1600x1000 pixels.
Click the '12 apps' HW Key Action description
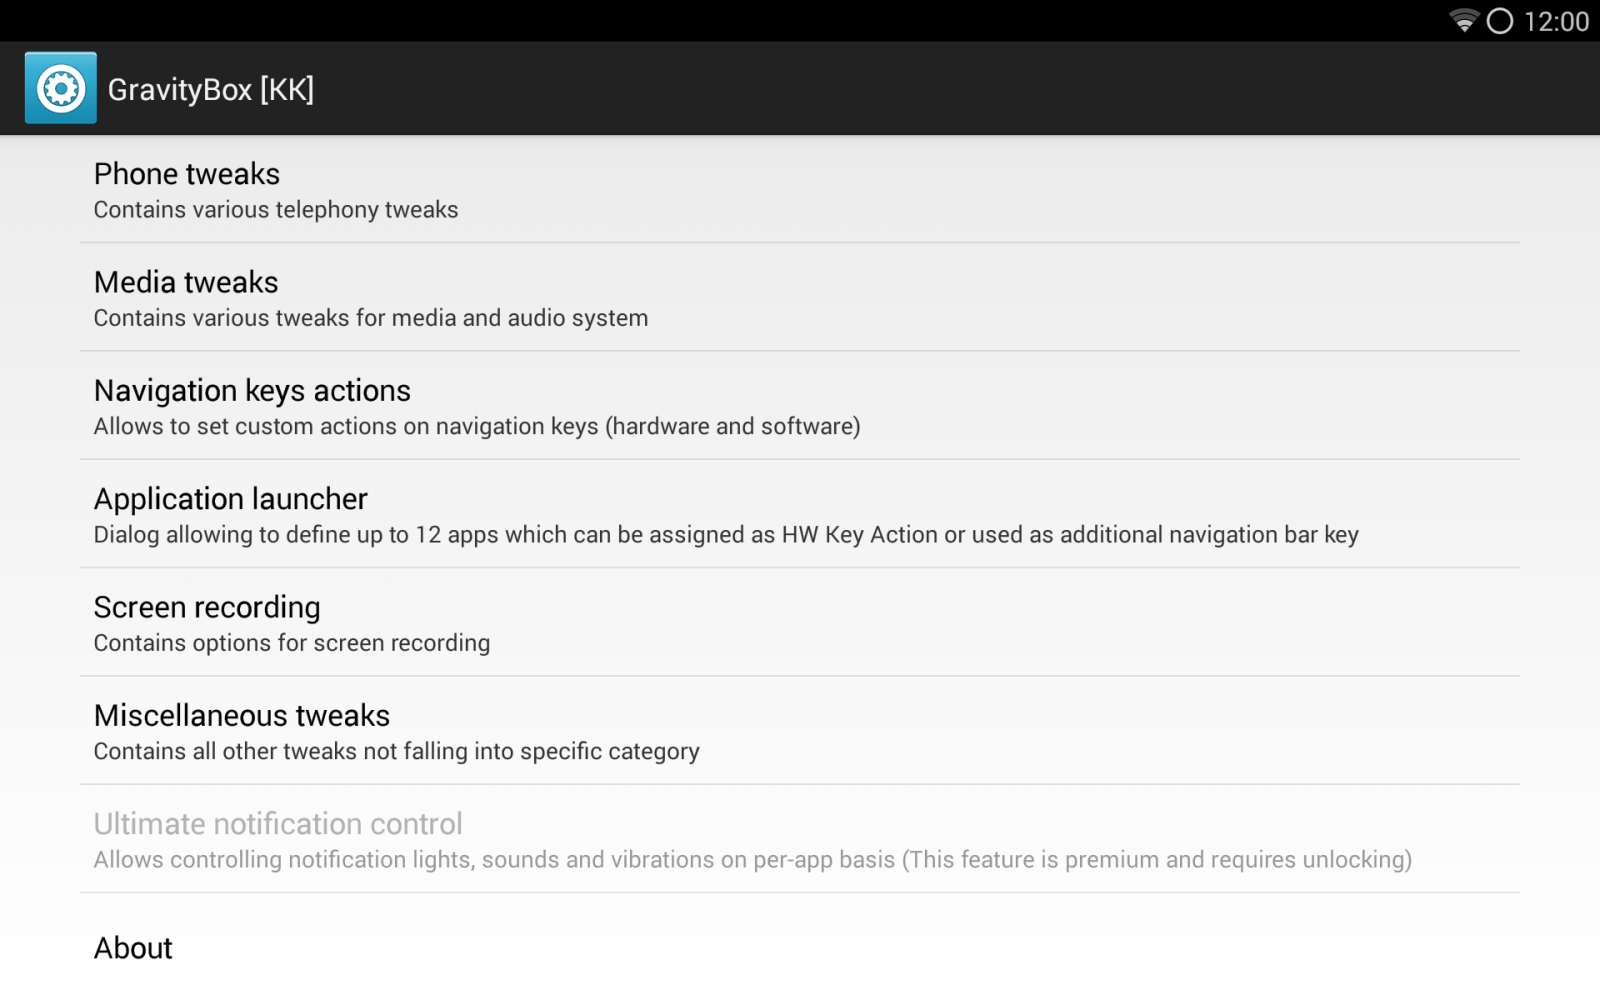pos(726,535)
